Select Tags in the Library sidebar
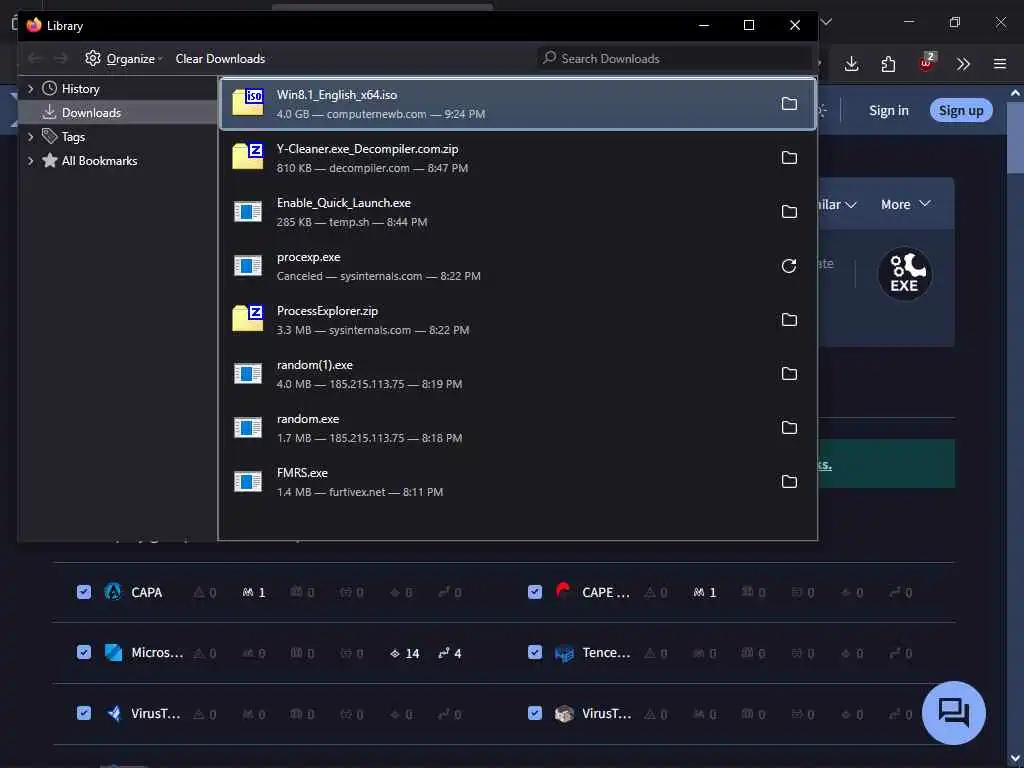The width and height of the screenshot is (1024, 768). (x=118, y=137)
